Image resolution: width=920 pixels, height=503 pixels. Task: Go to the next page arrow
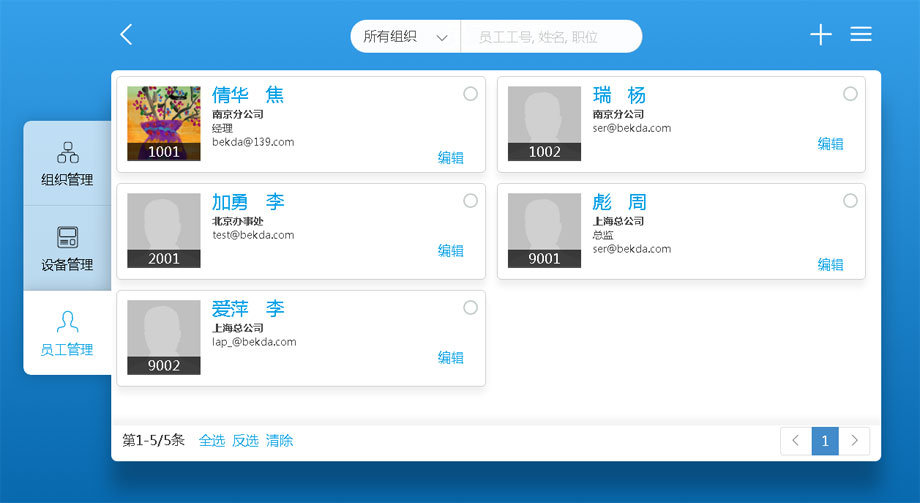click(854, 441)
